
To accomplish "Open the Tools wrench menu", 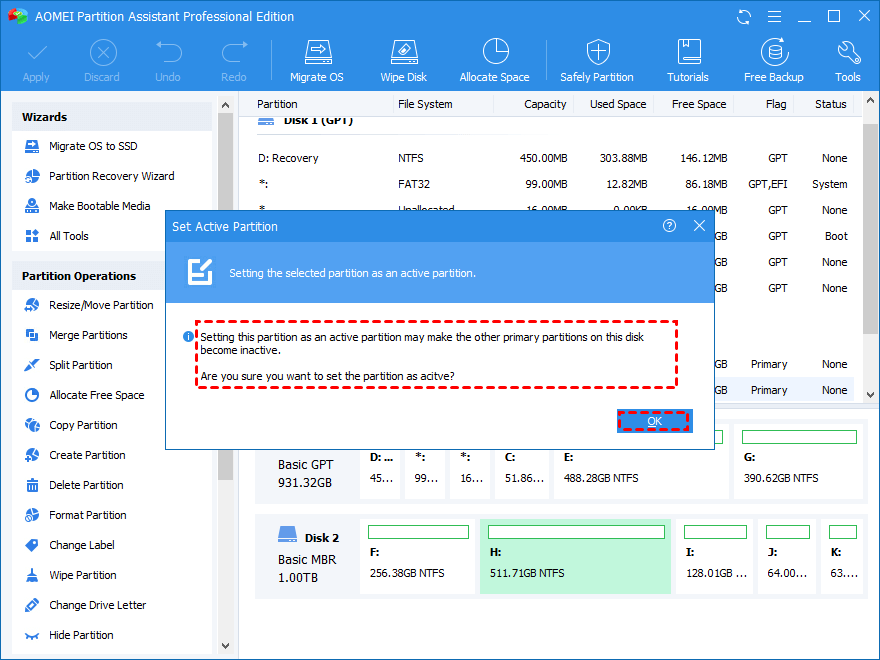I will coord(848,61).
